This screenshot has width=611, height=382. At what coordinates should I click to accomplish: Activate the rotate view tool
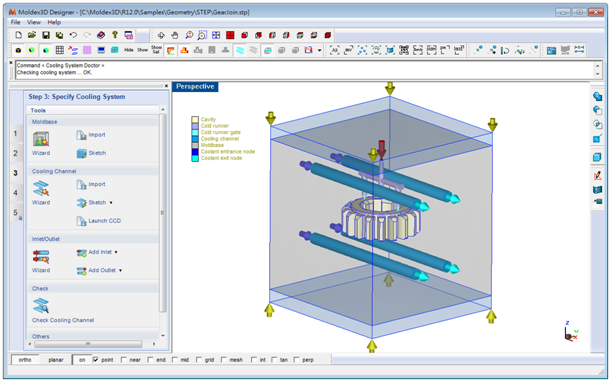161,35
